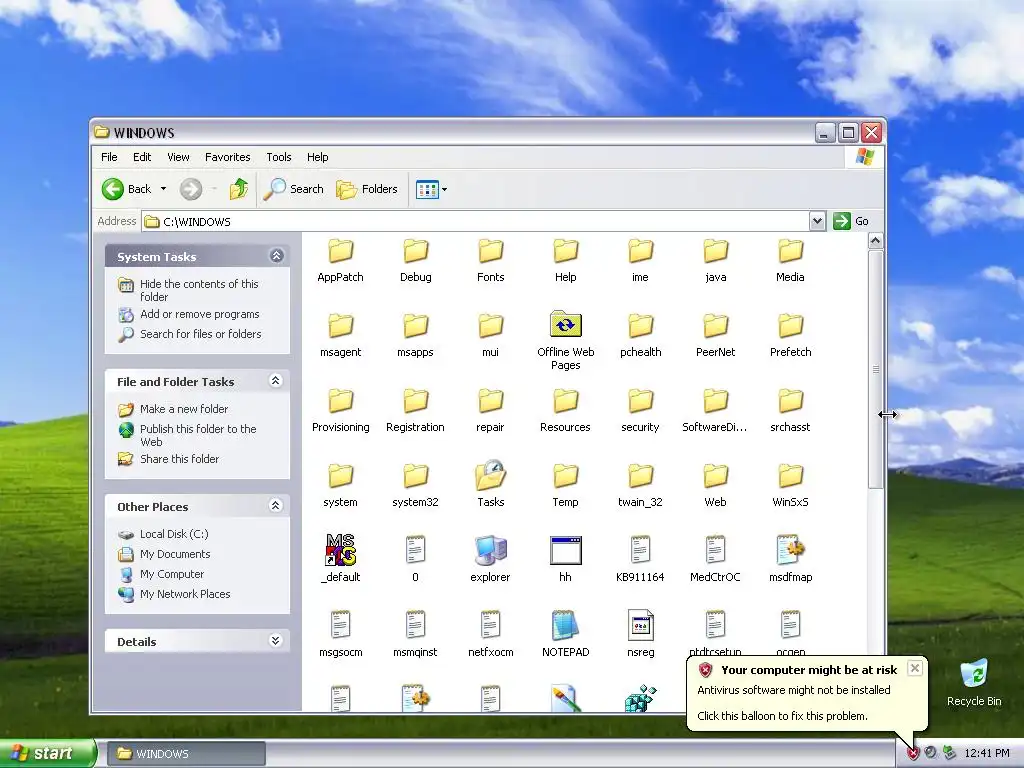Select the Tasks scheduled folder icon

pyautogui.click(x=490, y=476)
